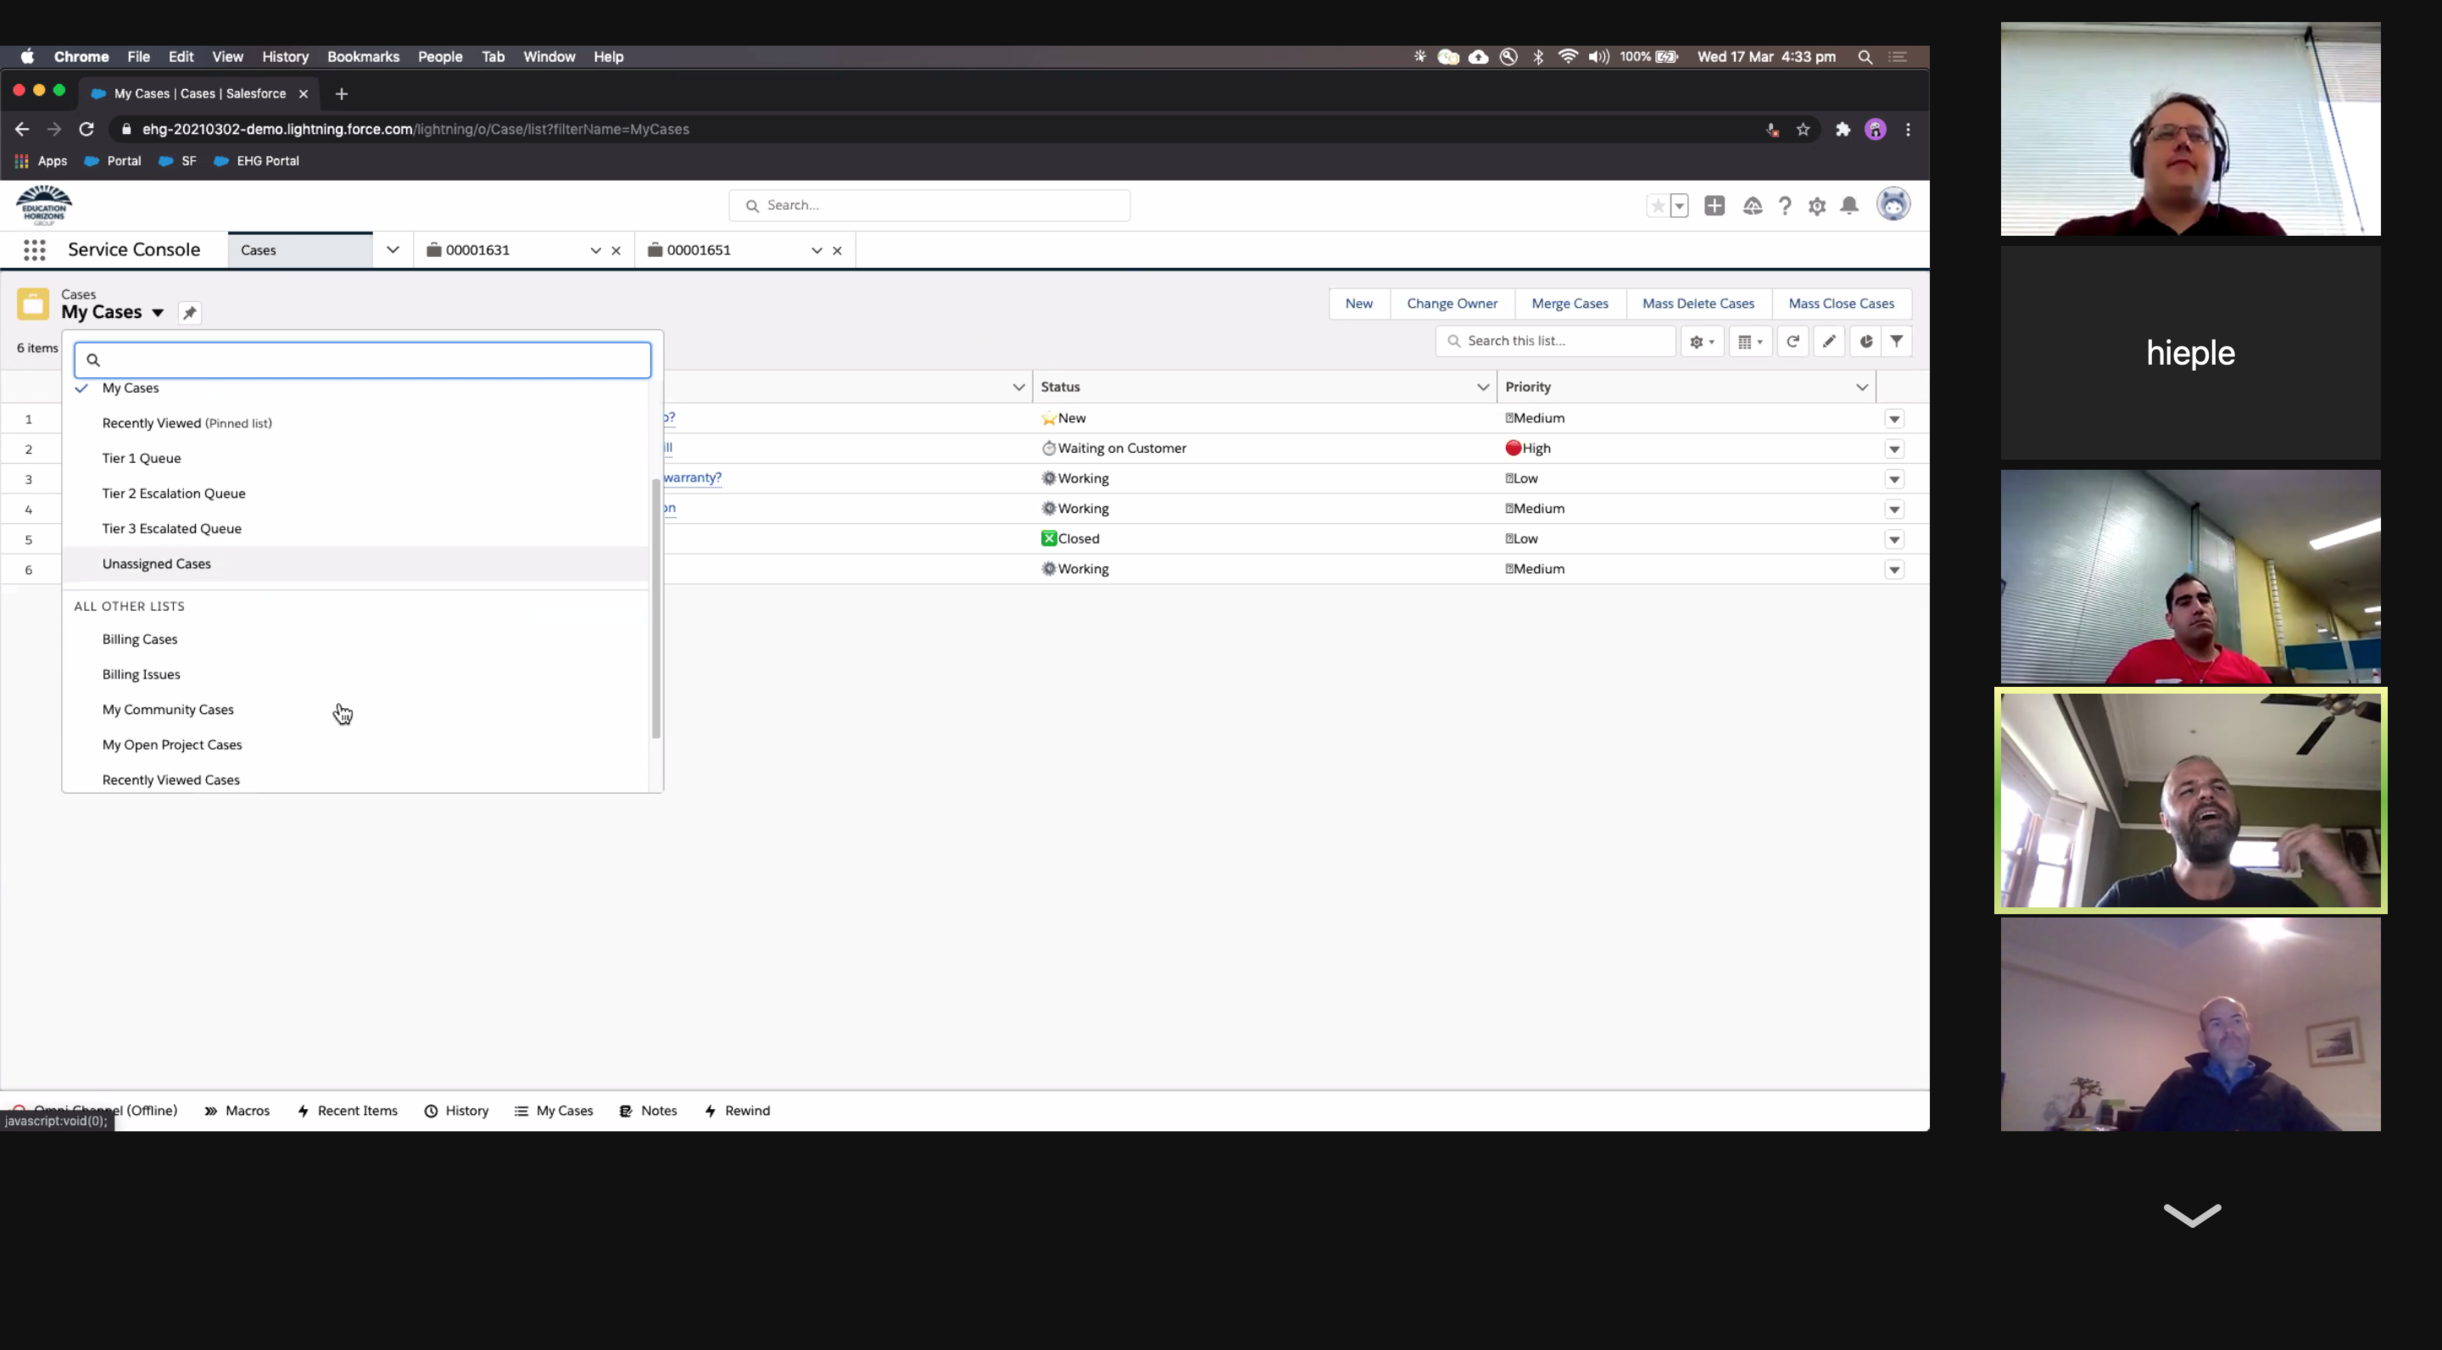Open the App Launcher grid icon
The height and width of the screenshot is (1350, 2442).
[x=34, y=250]
